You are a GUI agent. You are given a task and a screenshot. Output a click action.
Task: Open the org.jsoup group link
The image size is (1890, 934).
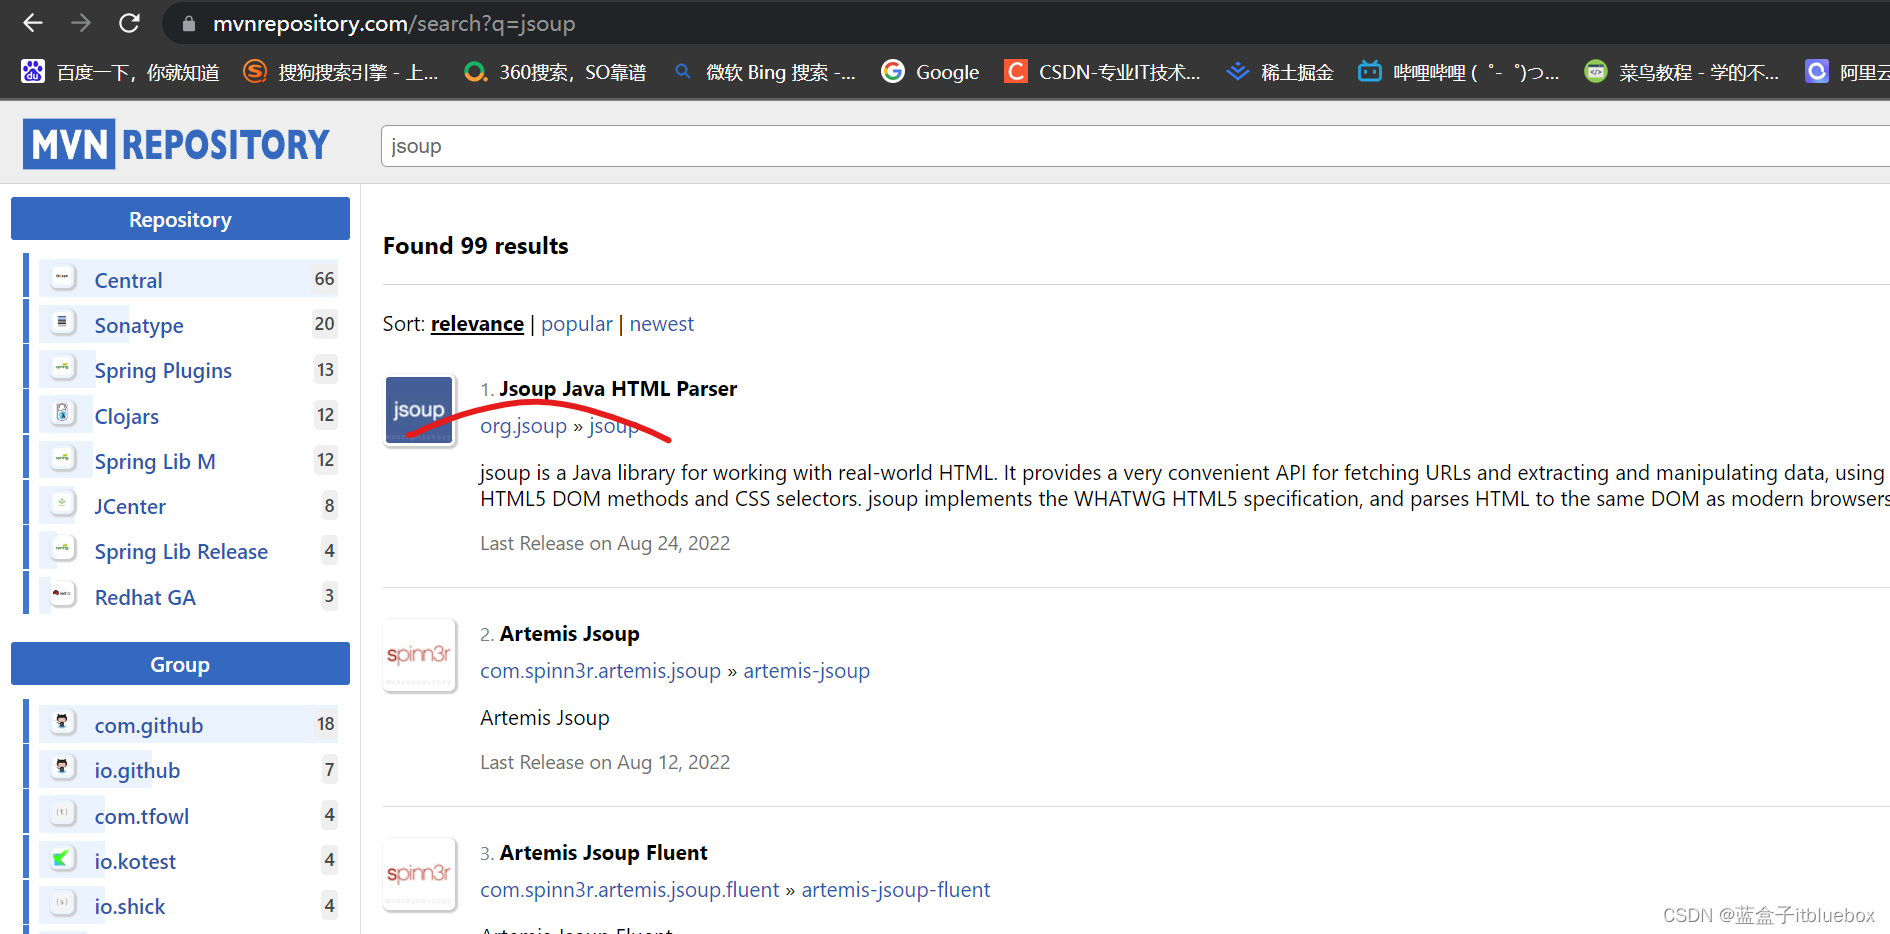tap(523, 426)
